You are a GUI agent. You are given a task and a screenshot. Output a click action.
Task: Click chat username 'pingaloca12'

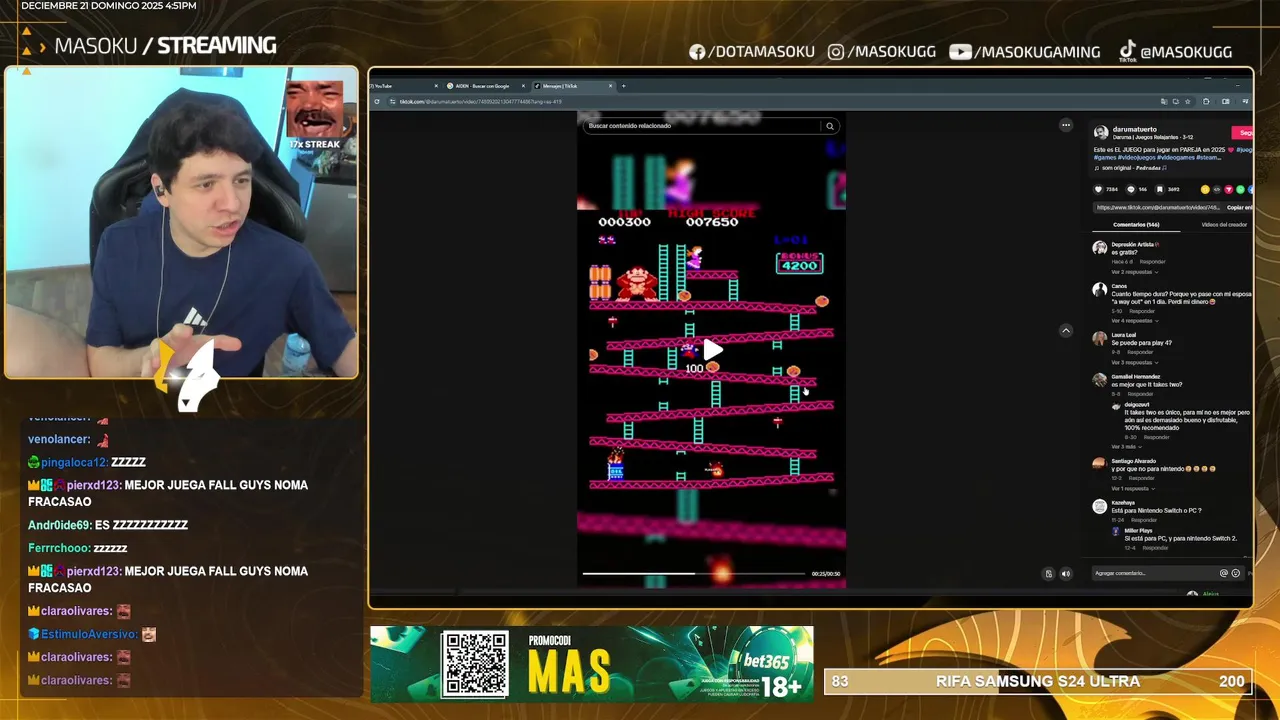(x=73, y=463)
